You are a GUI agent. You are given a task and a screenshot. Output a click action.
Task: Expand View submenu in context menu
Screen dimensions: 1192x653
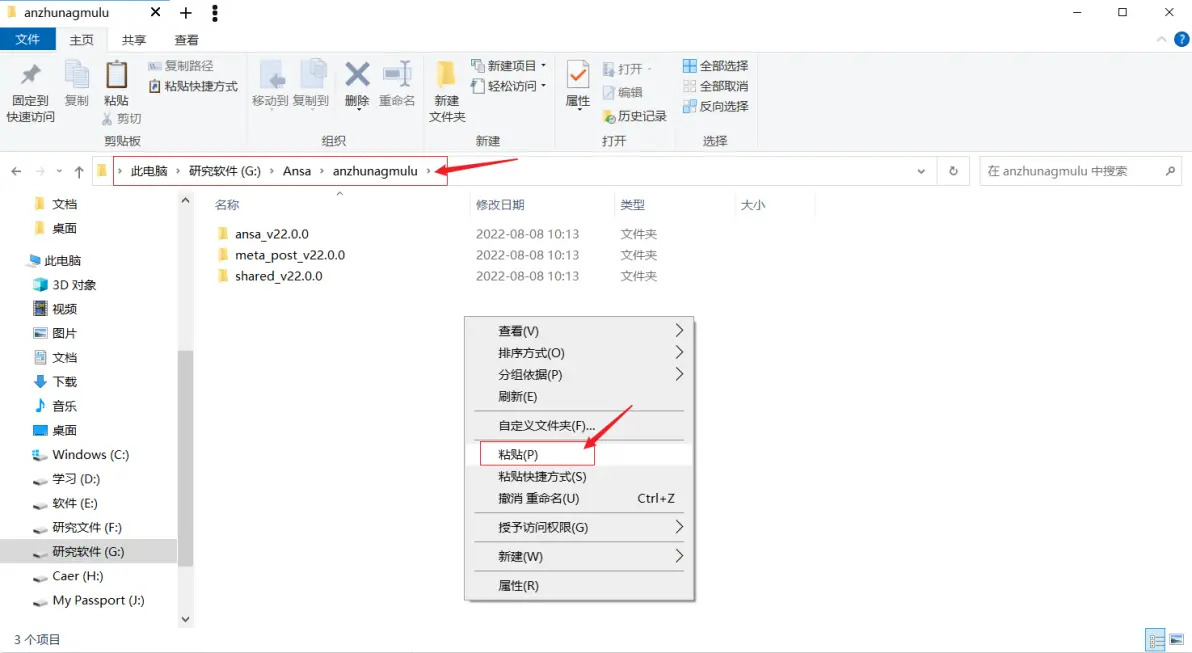click(x=580, y=331)
